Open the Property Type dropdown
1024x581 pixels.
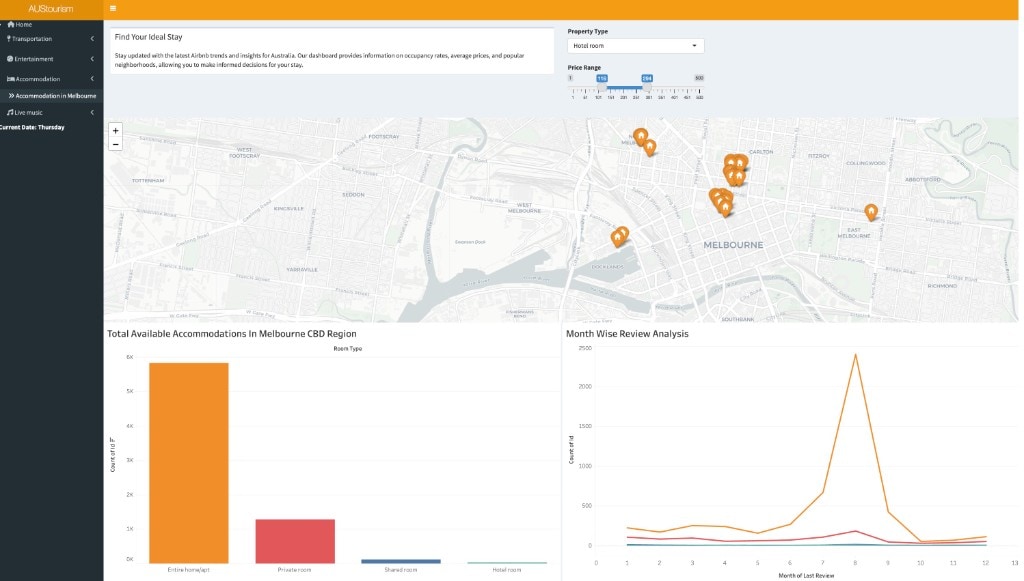click(x=635, y=46)
